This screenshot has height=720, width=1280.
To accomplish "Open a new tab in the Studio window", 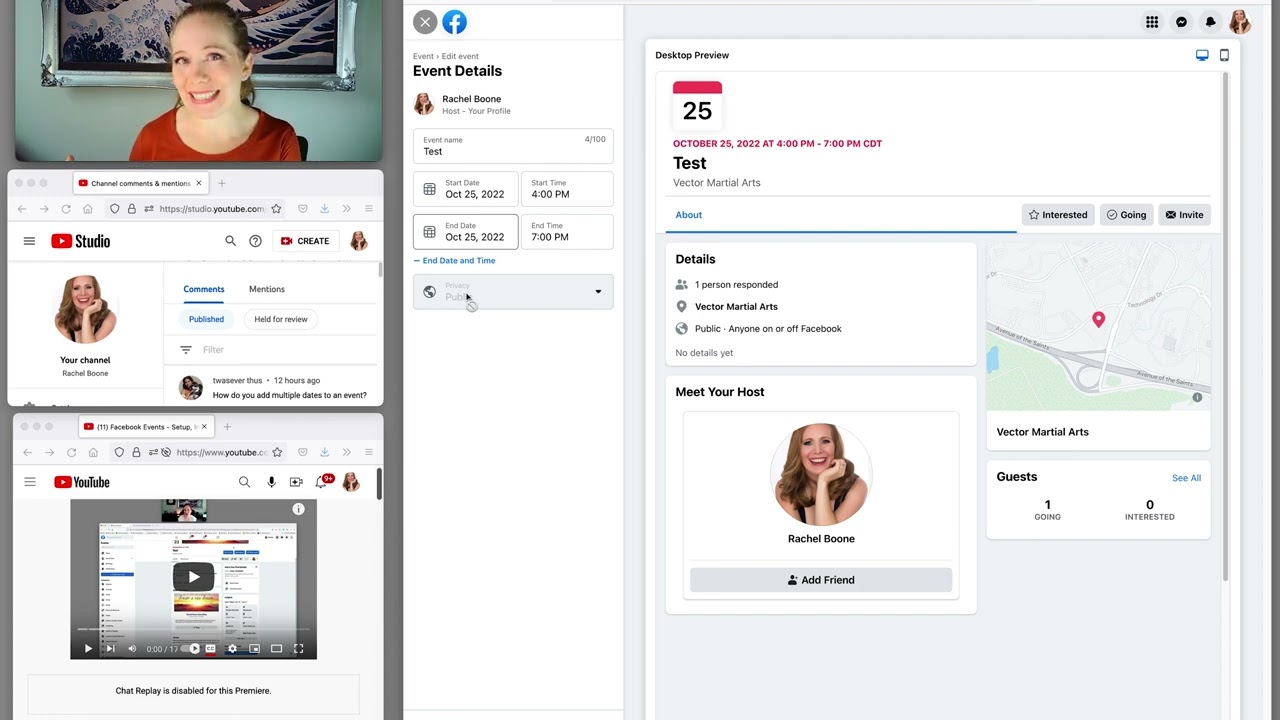I will click(x=222, y=183).
